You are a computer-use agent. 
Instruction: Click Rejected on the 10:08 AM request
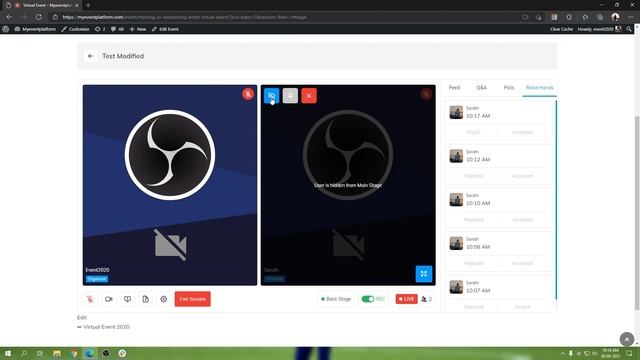tap(473, 263)
